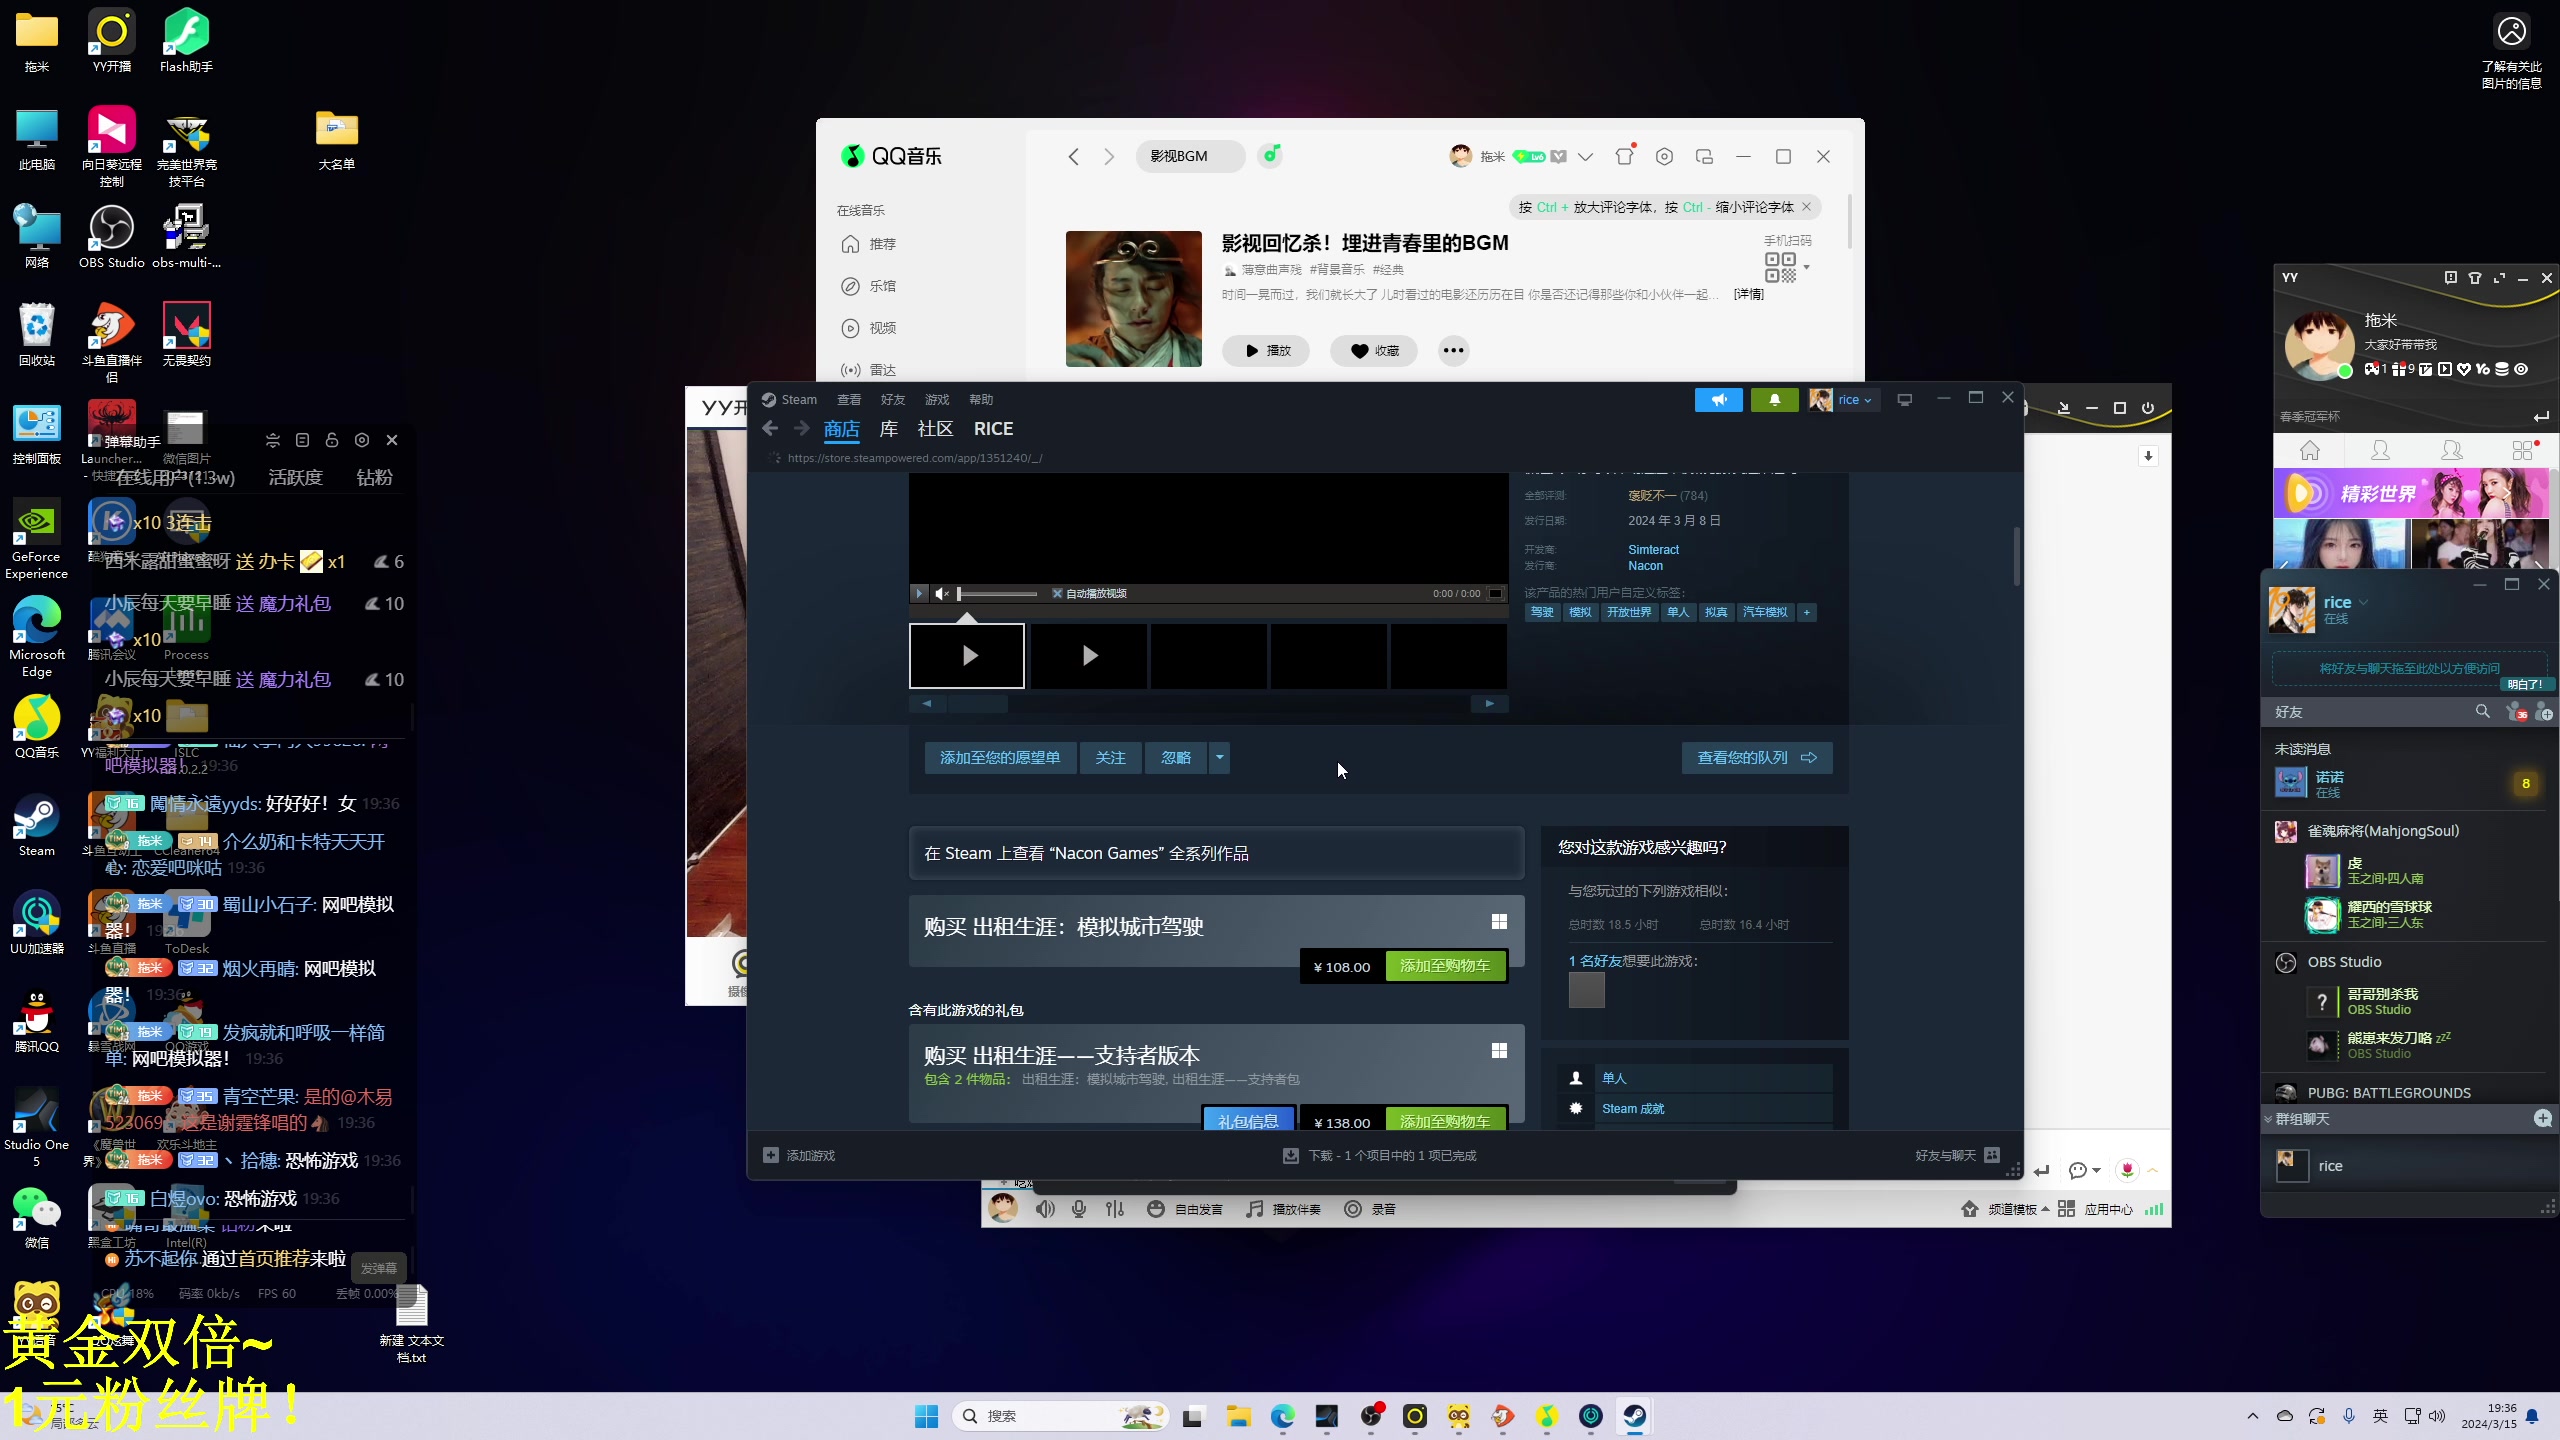The height and width of the screenshot is (1440, 2560).
Task: Toggle the lock icon in danmaku assistant
Action: tap(332, 440)
